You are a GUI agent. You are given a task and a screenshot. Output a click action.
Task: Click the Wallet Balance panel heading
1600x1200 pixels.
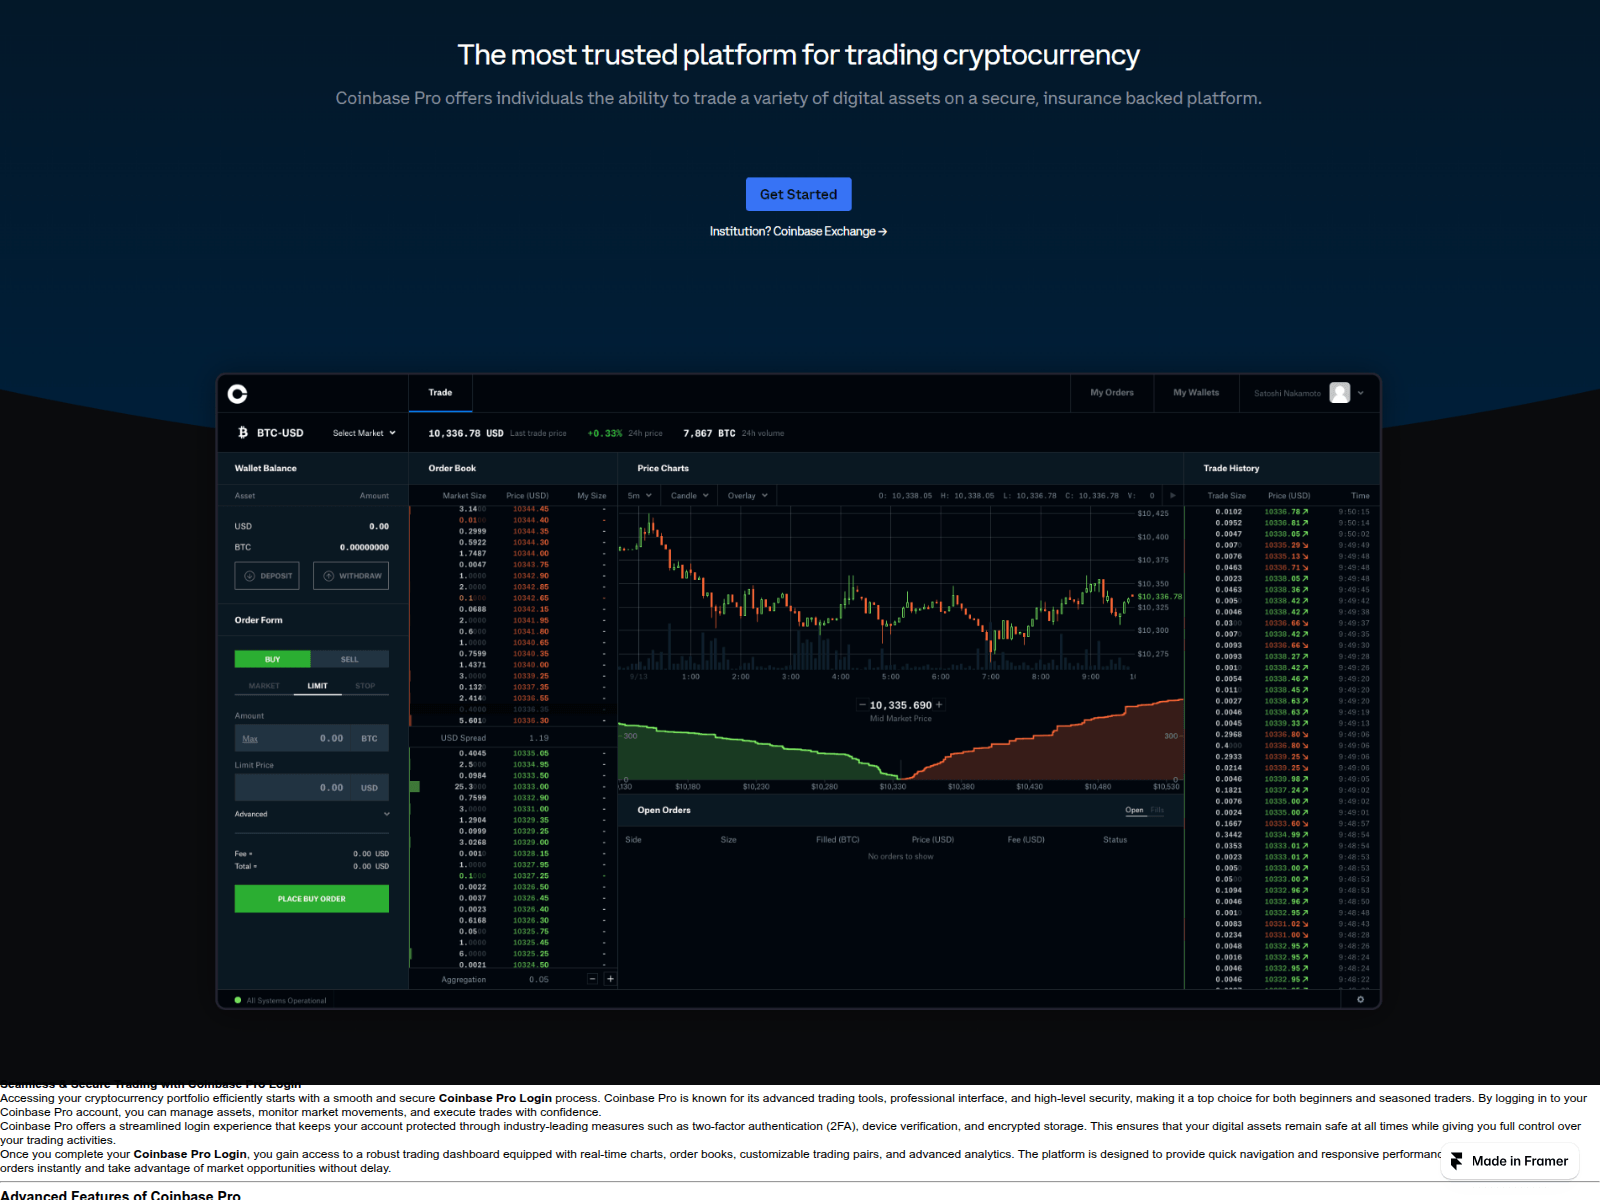pos(266,468)
